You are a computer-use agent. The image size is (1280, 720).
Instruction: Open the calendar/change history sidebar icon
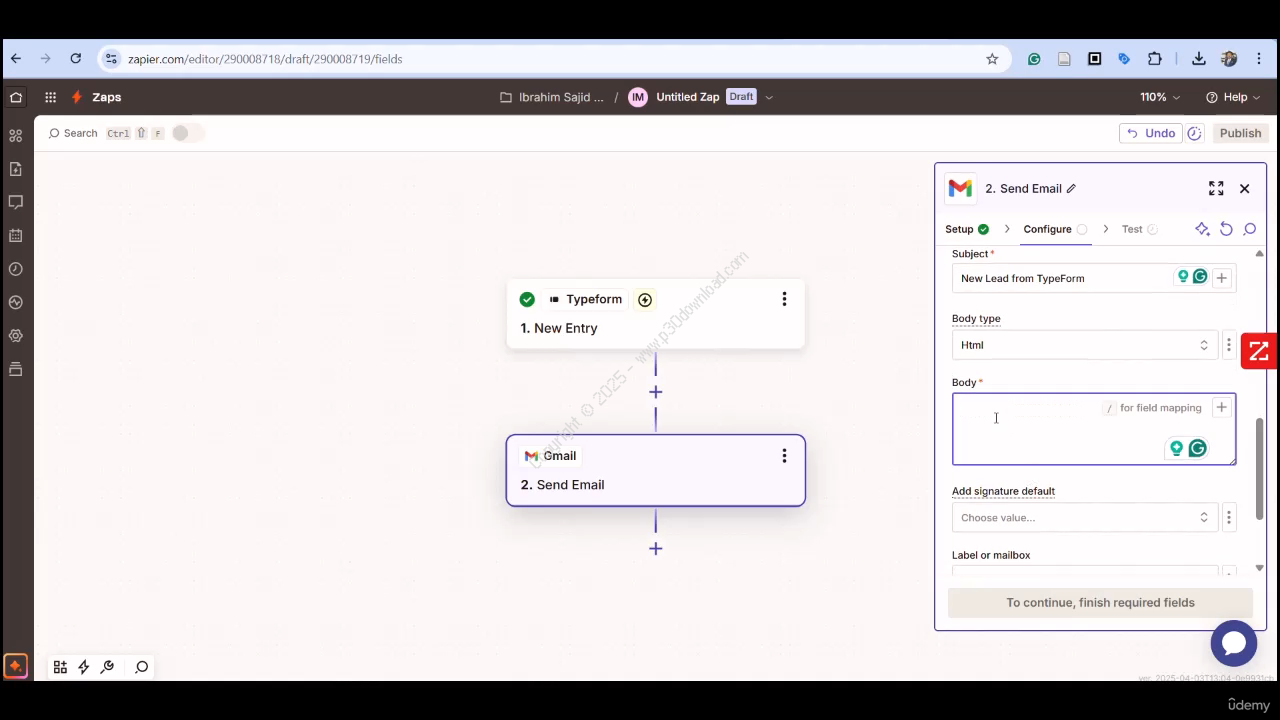[15, 236]
